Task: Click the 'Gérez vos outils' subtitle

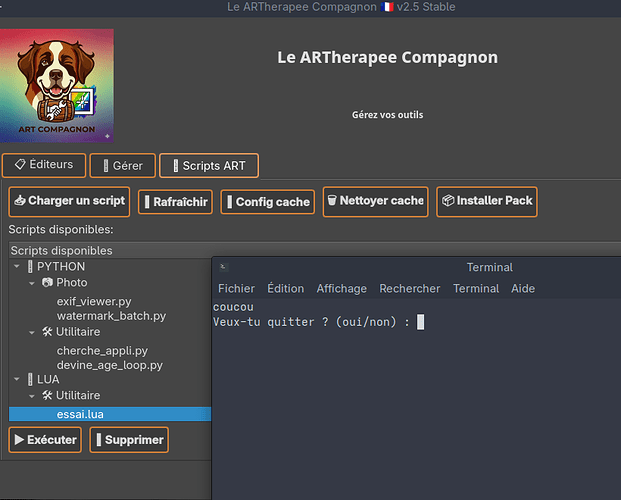Action: click(x=387, y=115)
